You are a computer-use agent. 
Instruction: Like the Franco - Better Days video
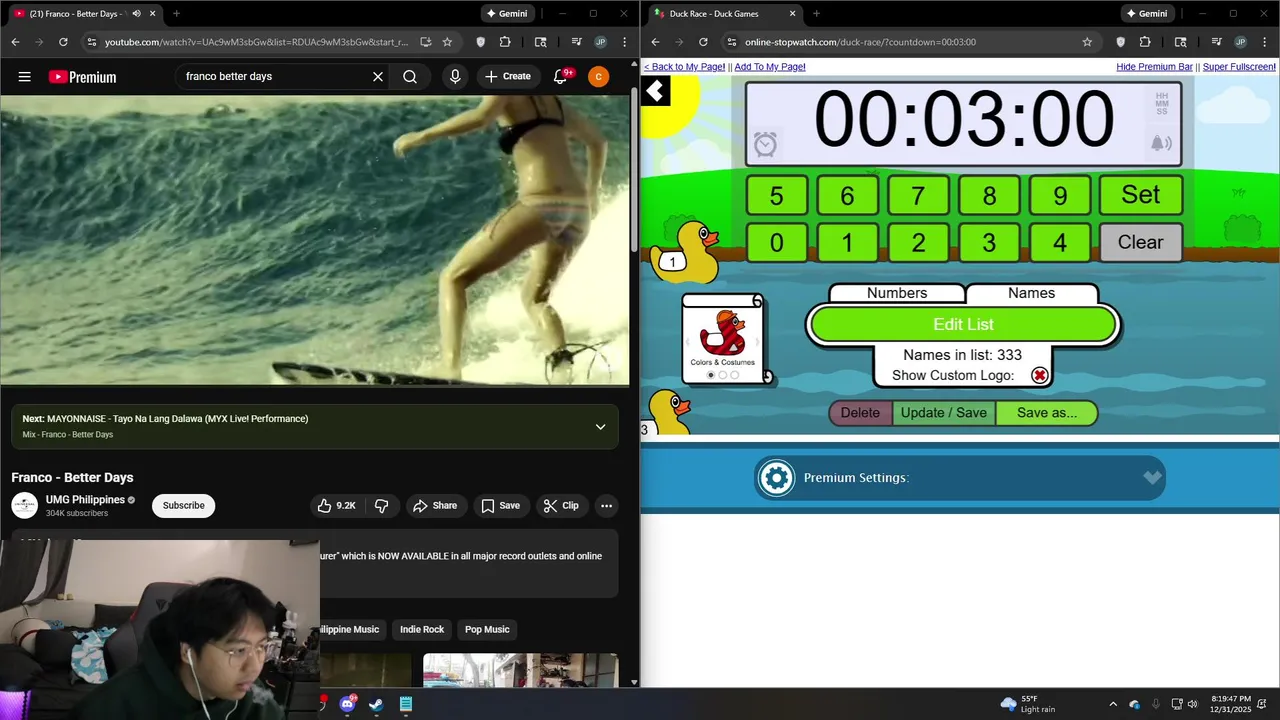coord(337,506)
